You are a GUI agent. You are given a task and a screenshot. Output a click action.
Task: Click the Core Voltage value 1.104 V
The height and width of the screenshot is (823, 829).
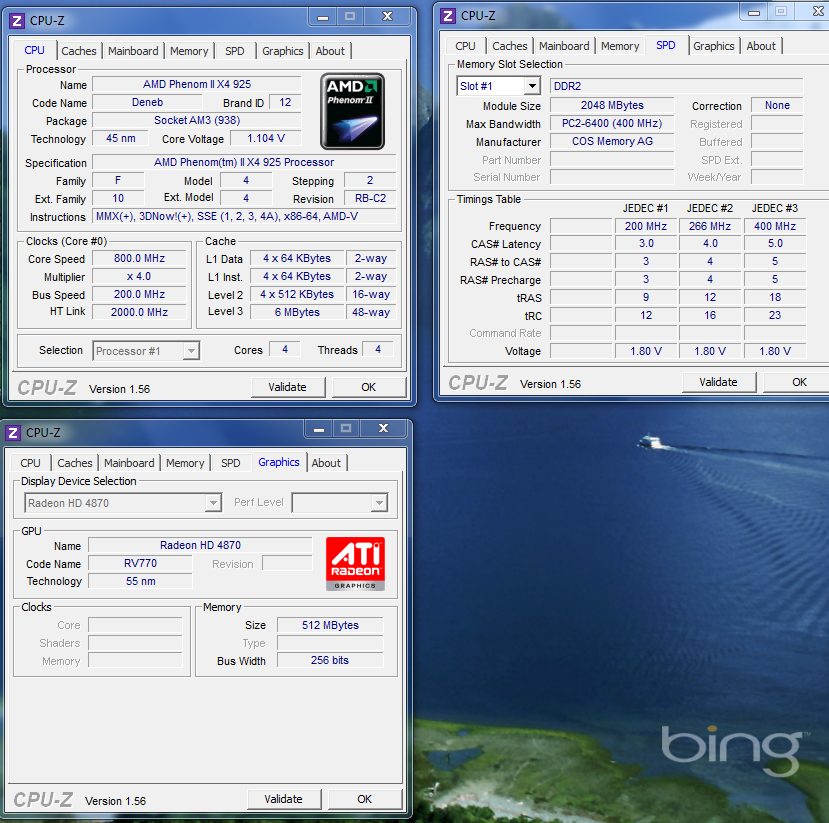tap(266, 138)
